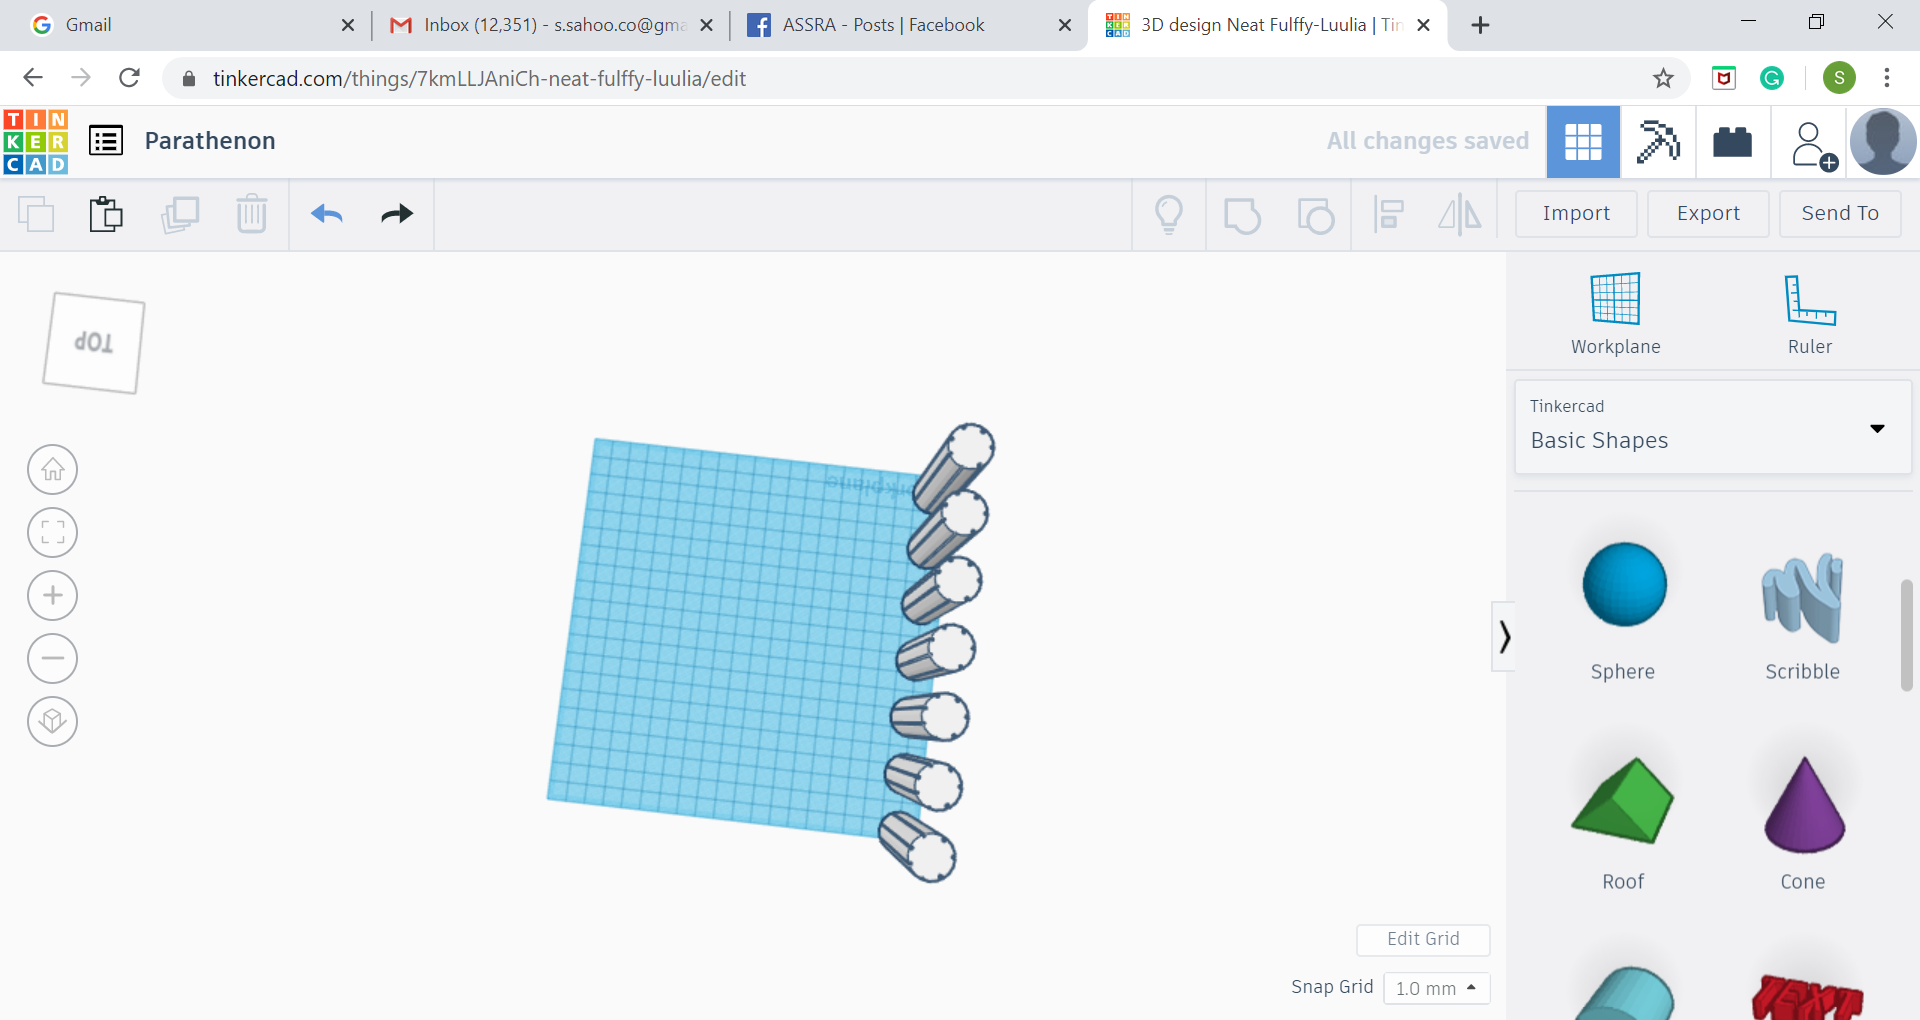This screenshot has width=1920, height=1020.
Task: Undo the last action
Action: [x=327, y=214]
